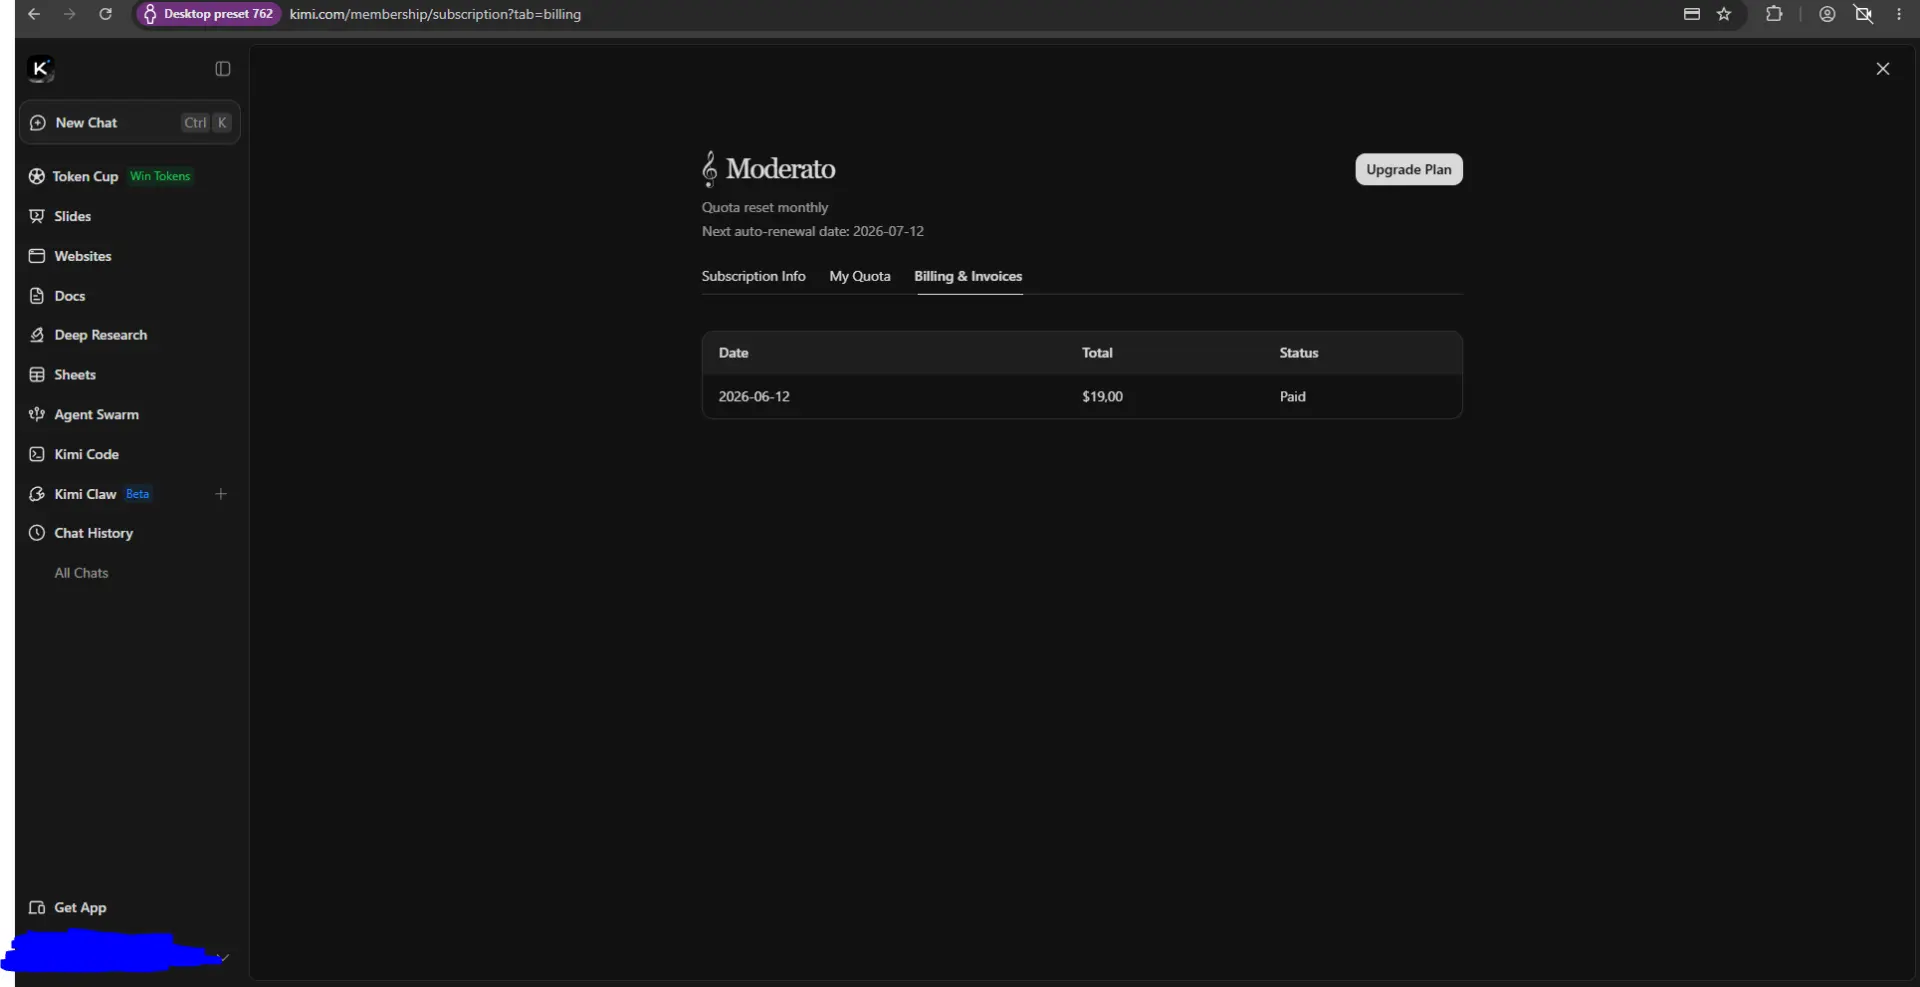Open the Deep Research icon
The image size is (1920, 987).
[37, 335]
